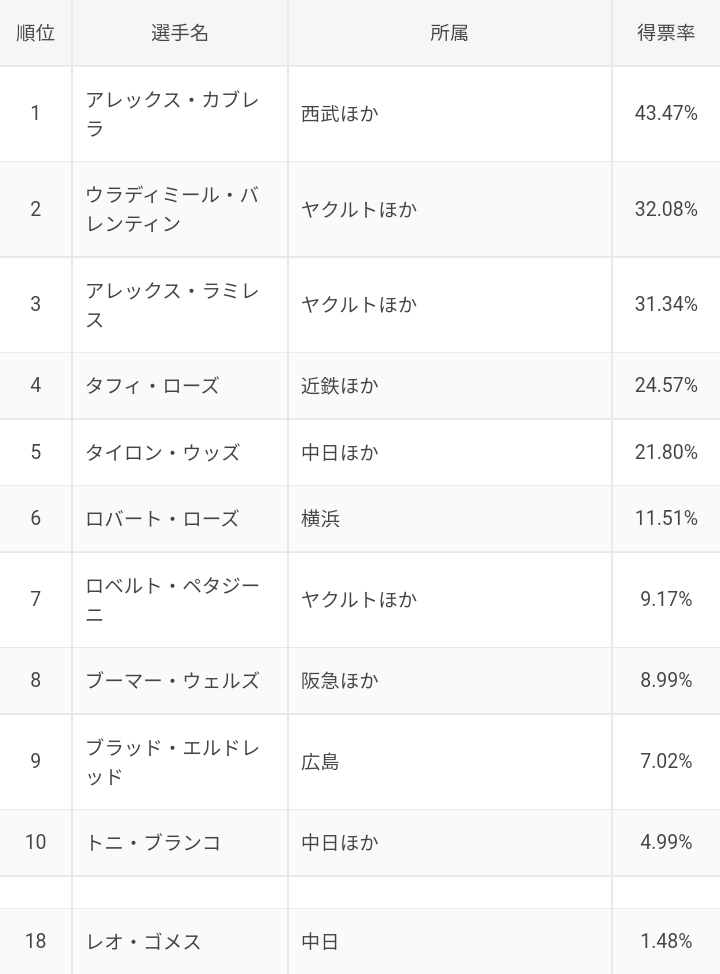The width and height of the screenshot is (720, 974).
Task: Click the 順位 column header
Action: pos(35,32)
